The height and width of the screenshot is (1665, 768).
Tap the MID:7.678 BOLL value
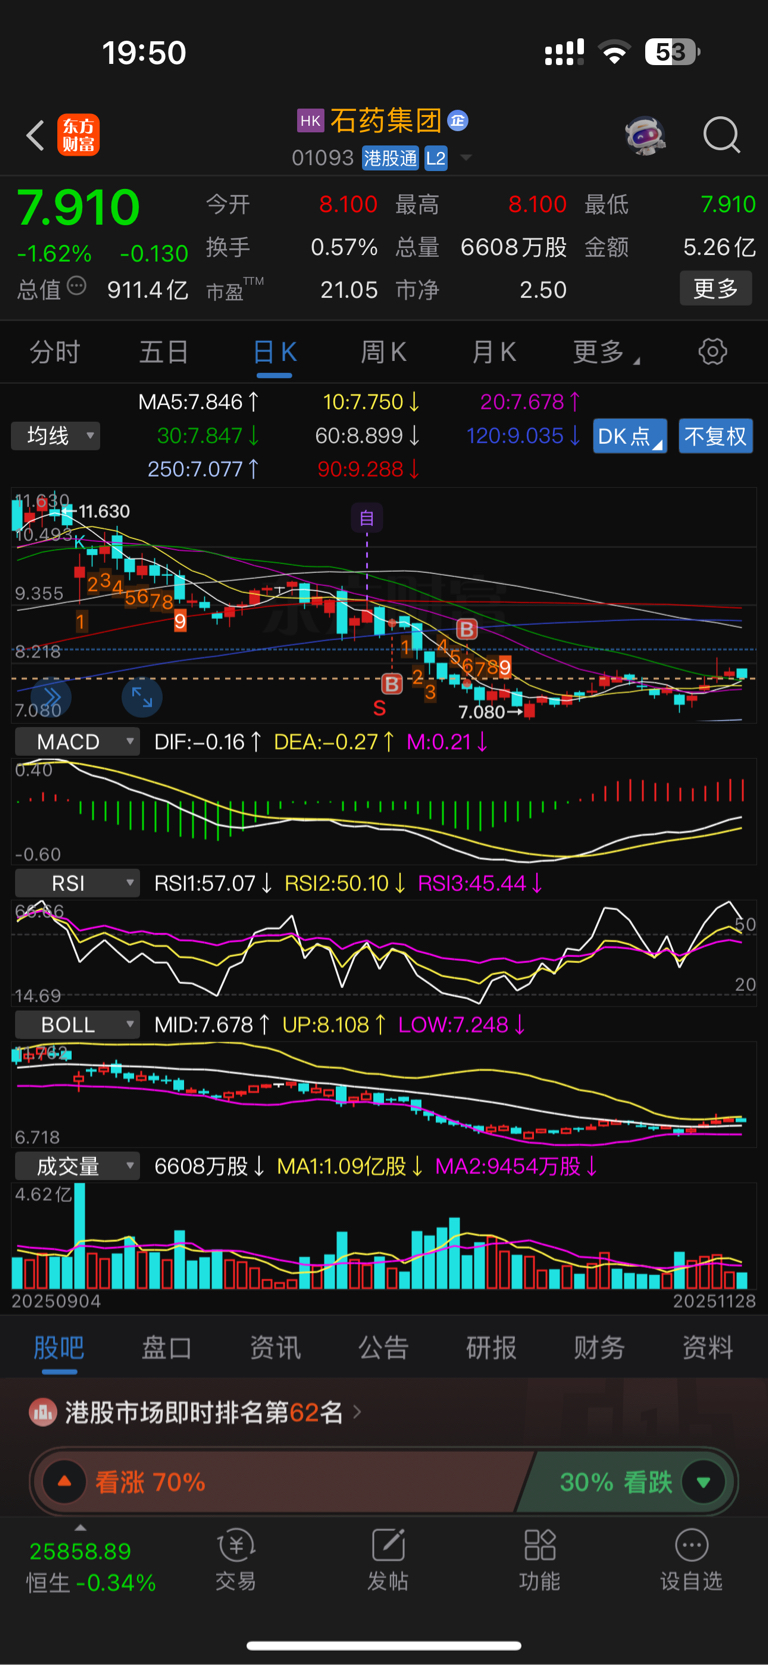pos(211,1025)
